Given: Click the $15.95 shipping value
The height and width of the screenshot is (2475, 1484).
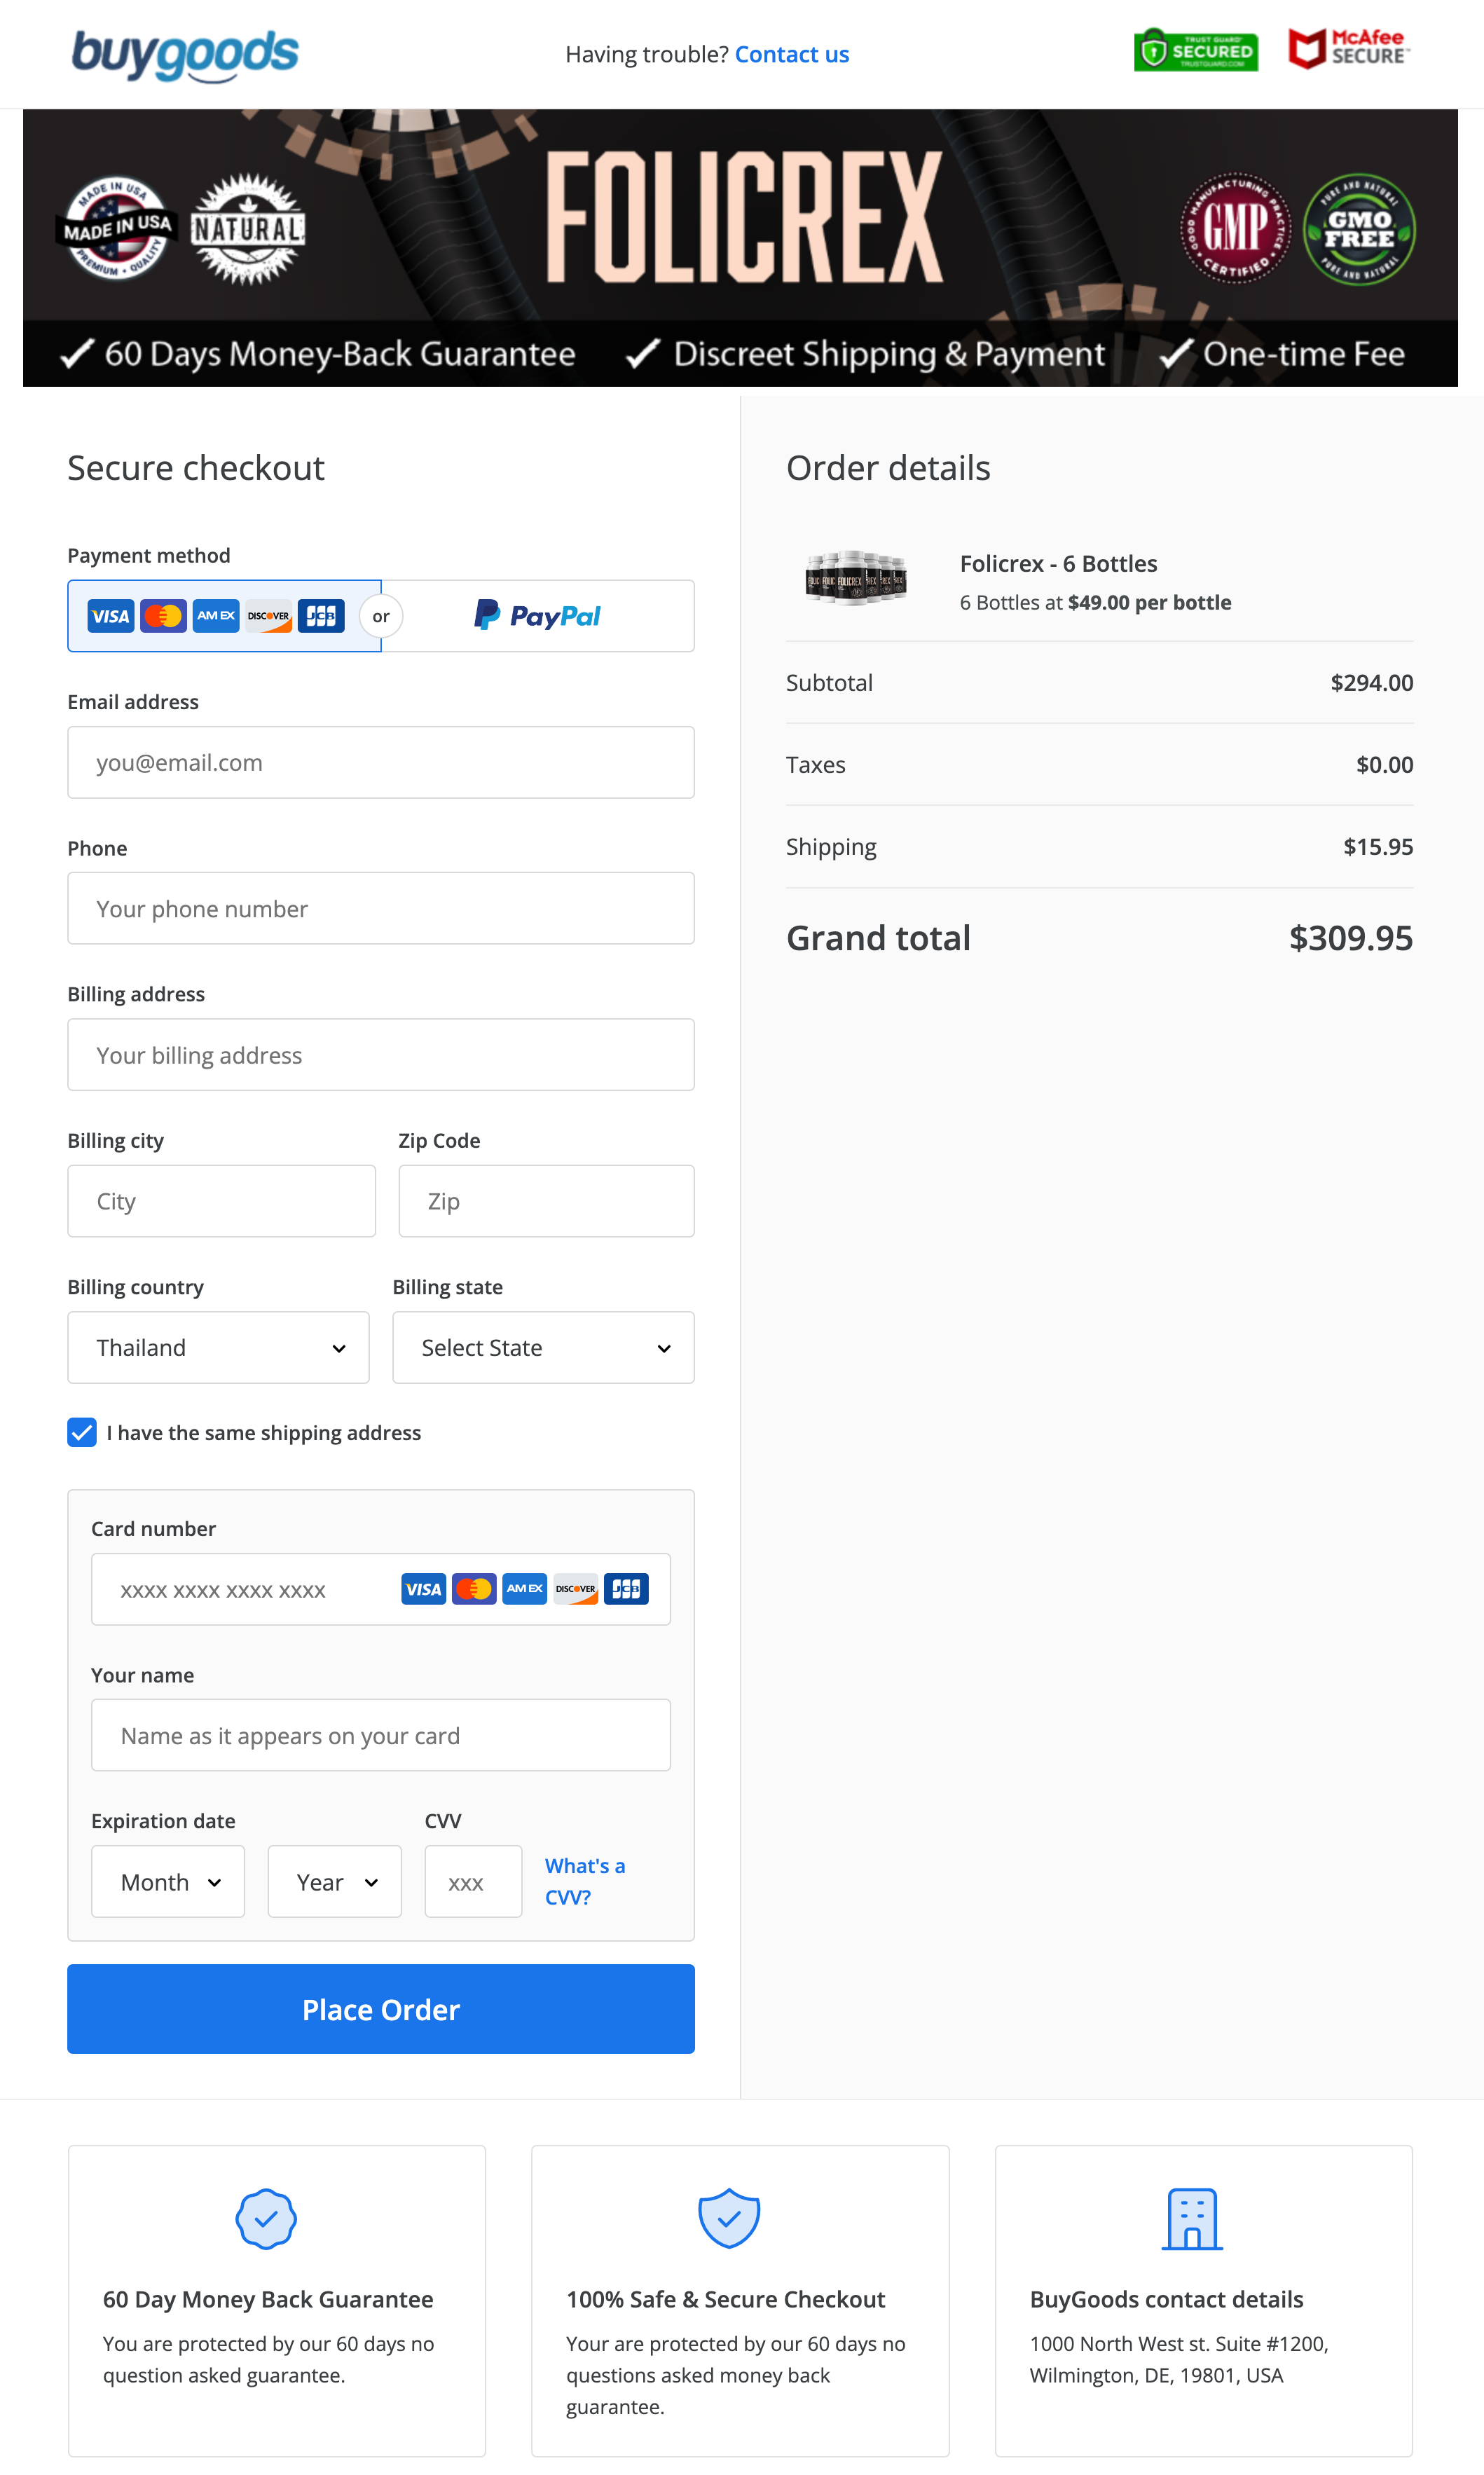Looking at the screenshot, I should [x=1378, y=846].
